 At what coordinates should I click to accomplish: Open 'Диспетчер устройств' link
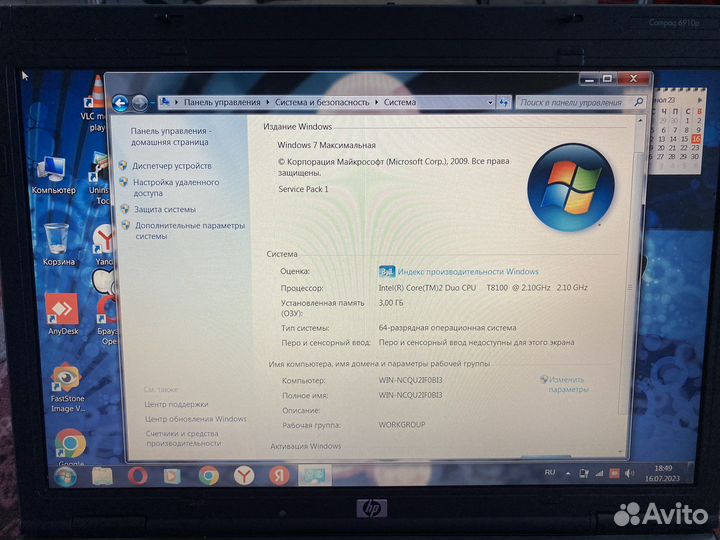[172, 166]
